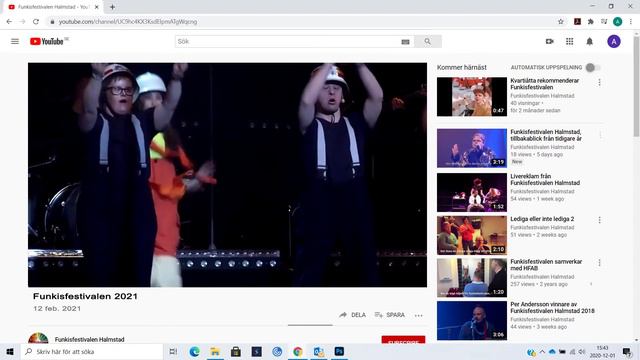Open the YouTube apps grid icon
The width and height of the screenshot is (640, 360).
[x=569, y=41]
